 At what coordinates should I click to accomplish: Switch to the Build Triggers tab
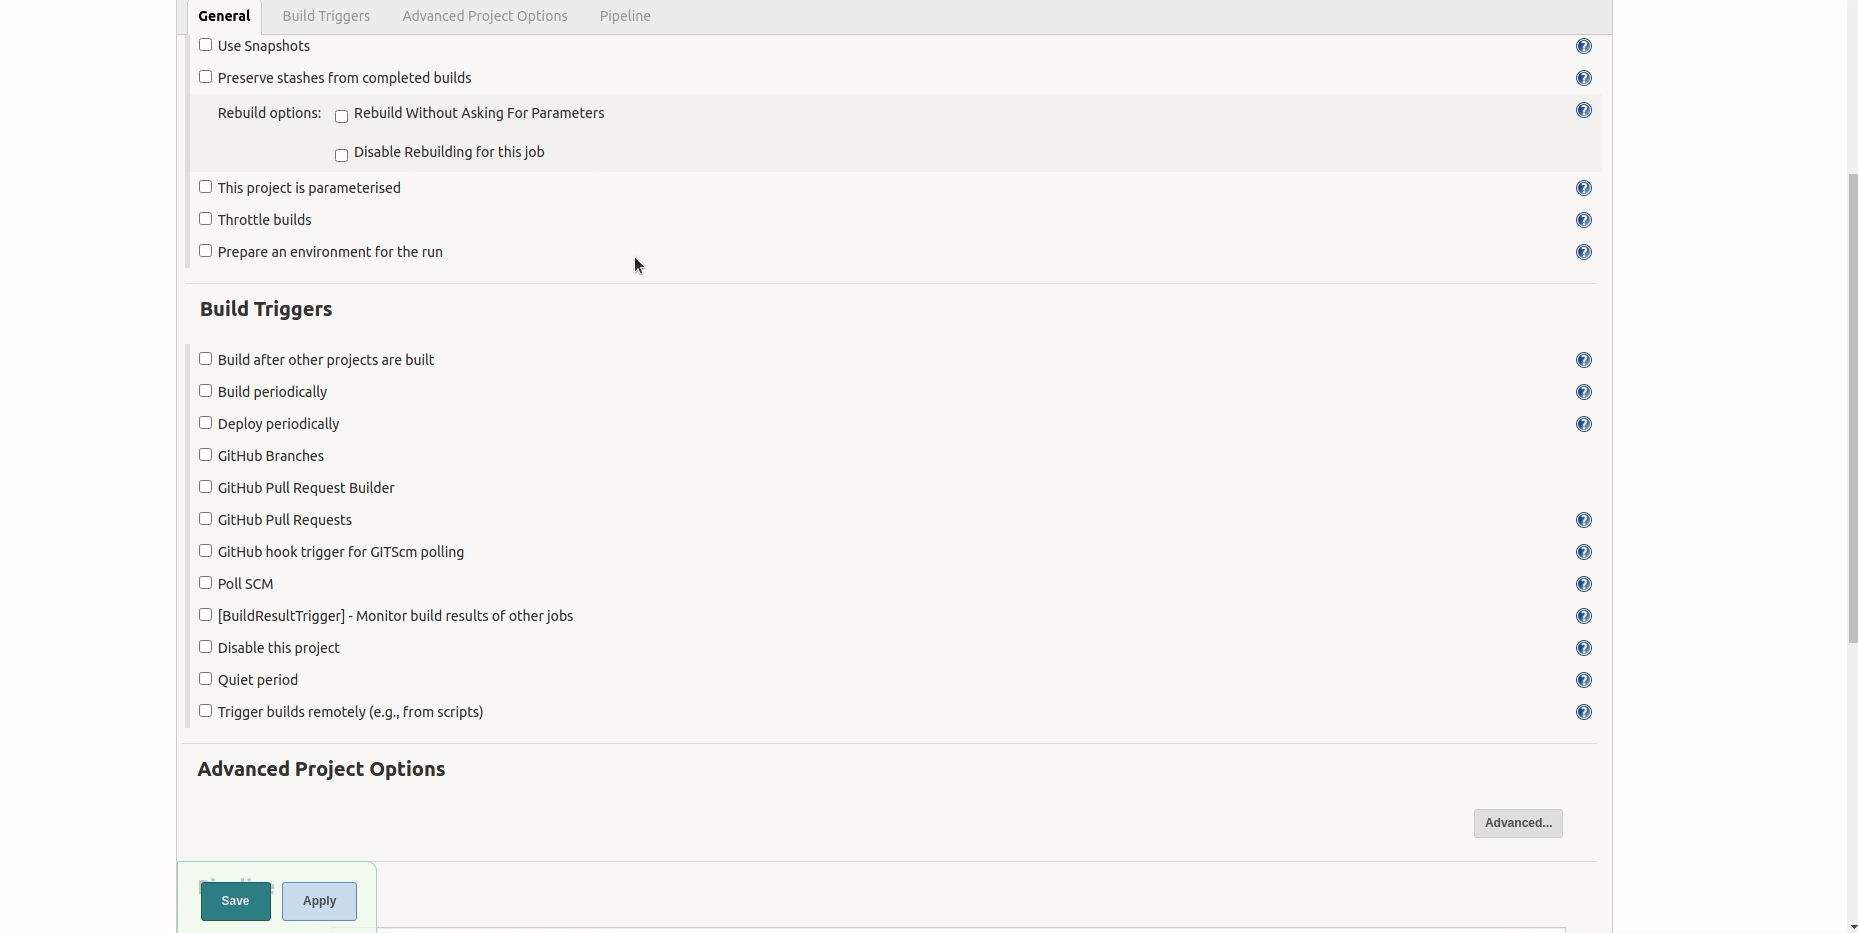click(x=326, y=16)
